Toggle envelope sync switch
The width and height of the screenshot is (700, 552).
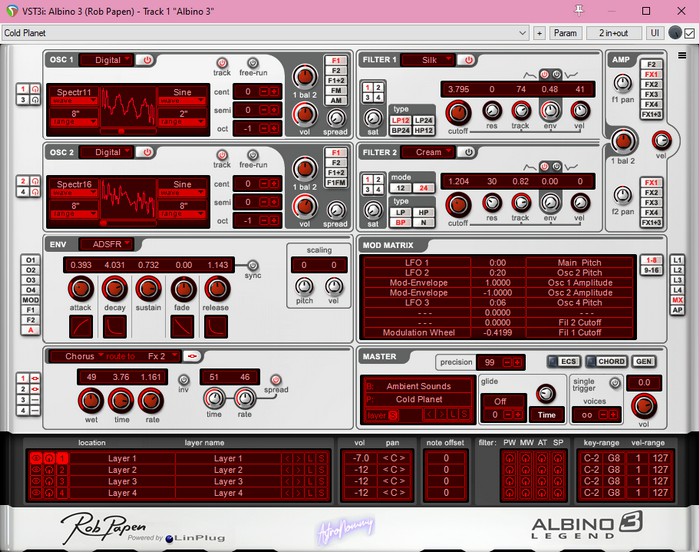[253, 265]
